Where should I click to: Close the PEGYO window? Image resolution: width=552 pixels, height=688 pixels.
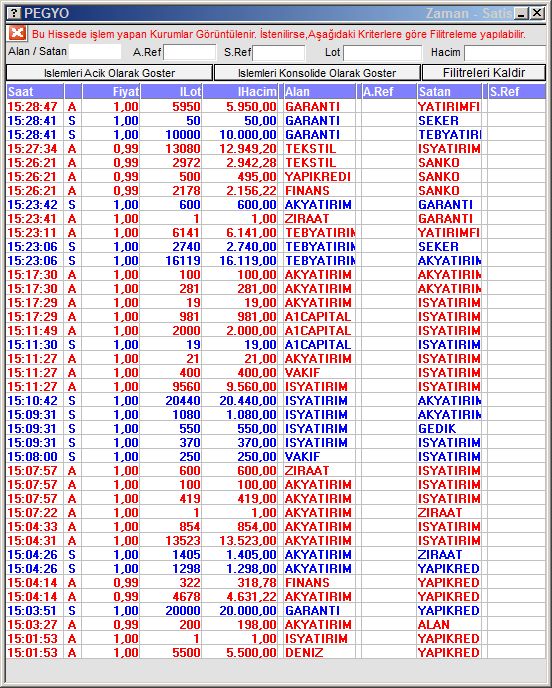click(x=537, y=13)
